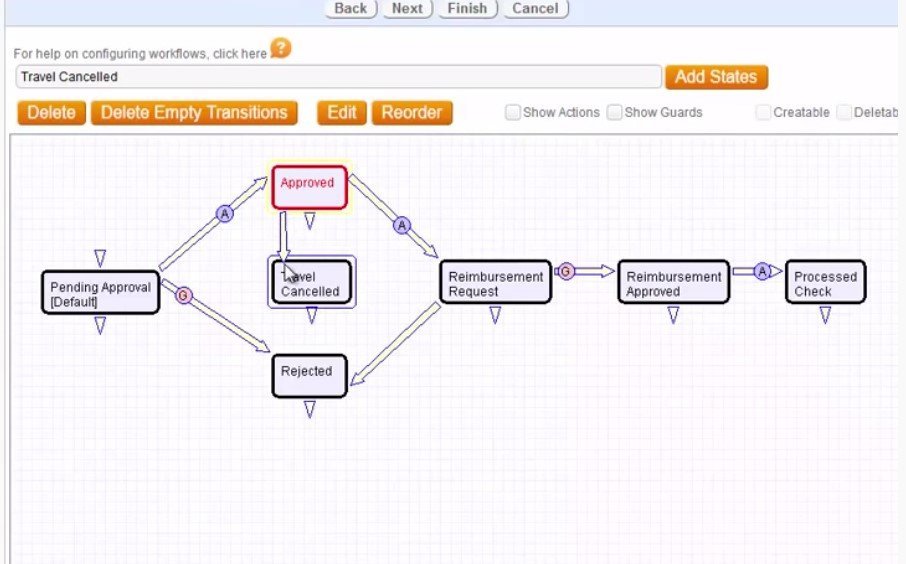Click the Add States button

pos(715,77)
